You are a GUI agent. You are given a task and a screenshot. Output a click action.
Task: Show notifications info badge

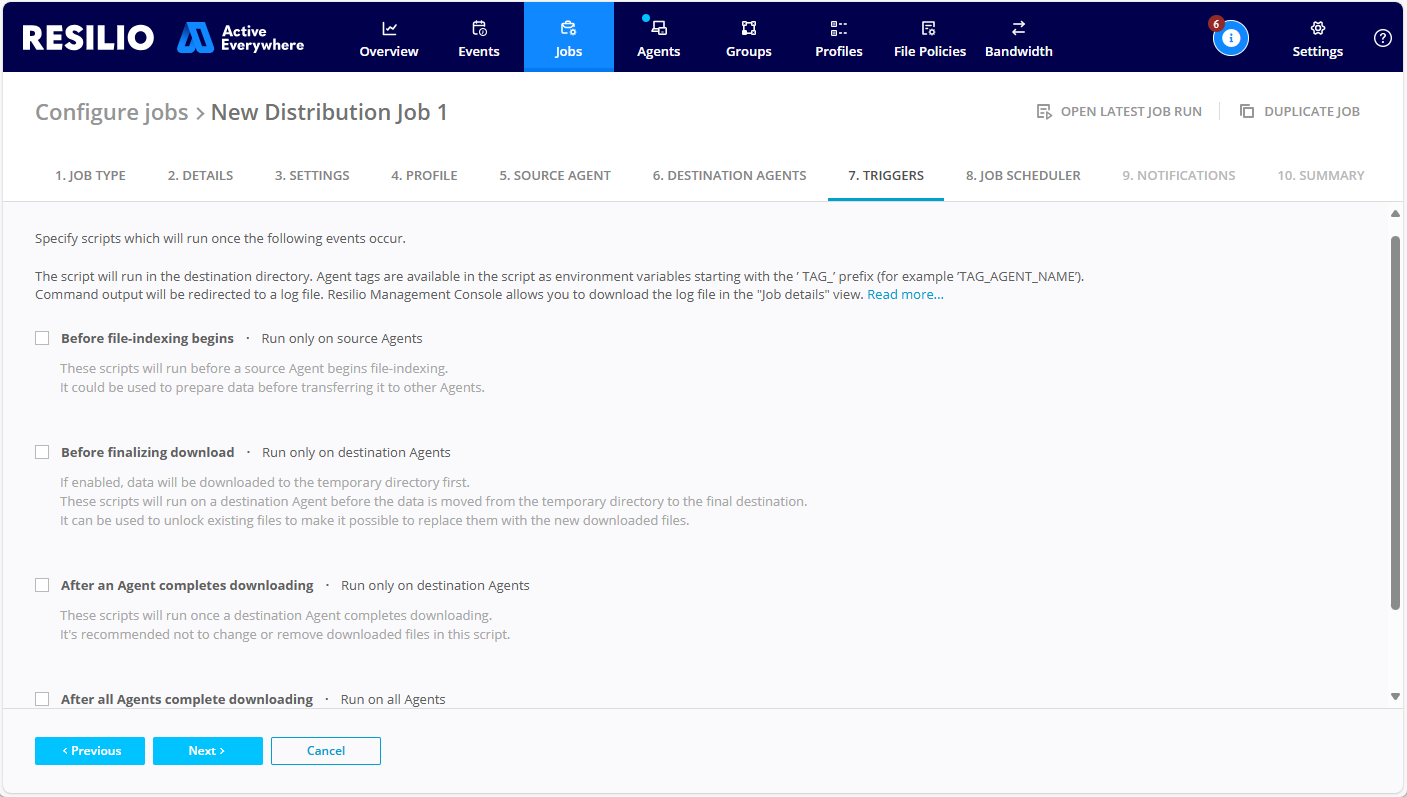pos(1231,38)
